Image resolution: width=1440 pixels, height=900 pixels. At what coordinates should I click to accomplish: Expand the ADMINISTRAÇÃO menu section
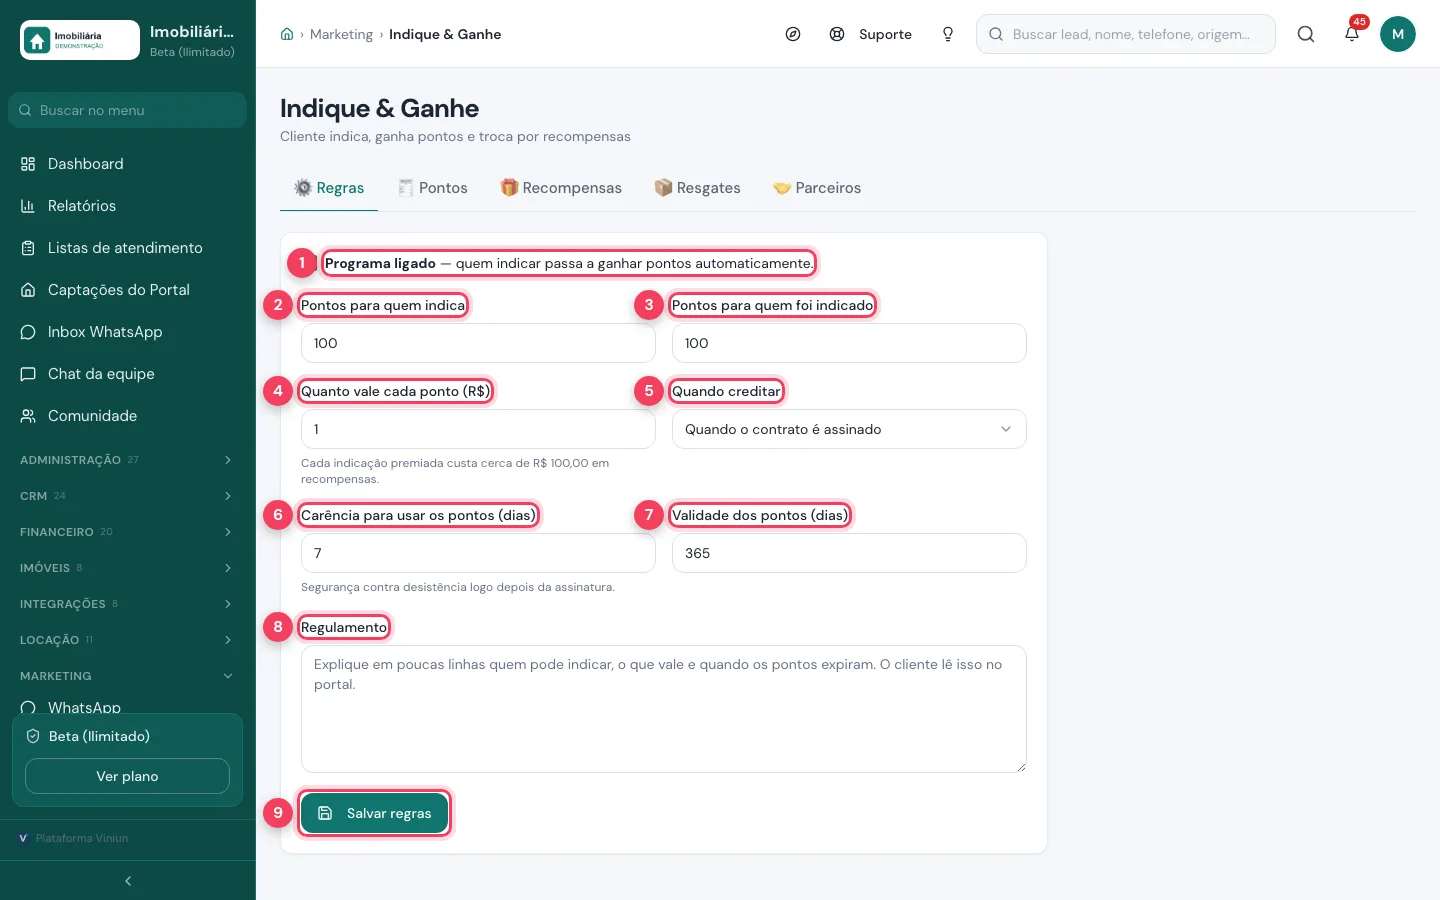click(127, 460)
